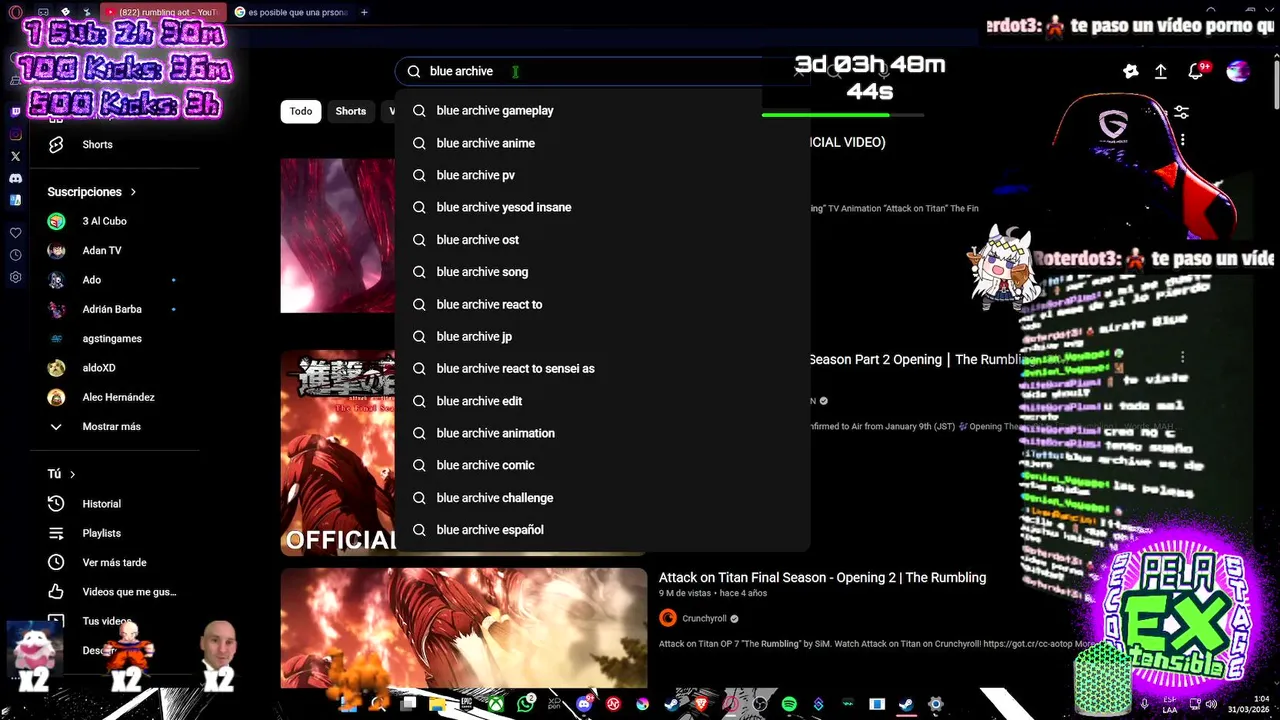Open agstingames channel in subscriptions

pos(113,338)
